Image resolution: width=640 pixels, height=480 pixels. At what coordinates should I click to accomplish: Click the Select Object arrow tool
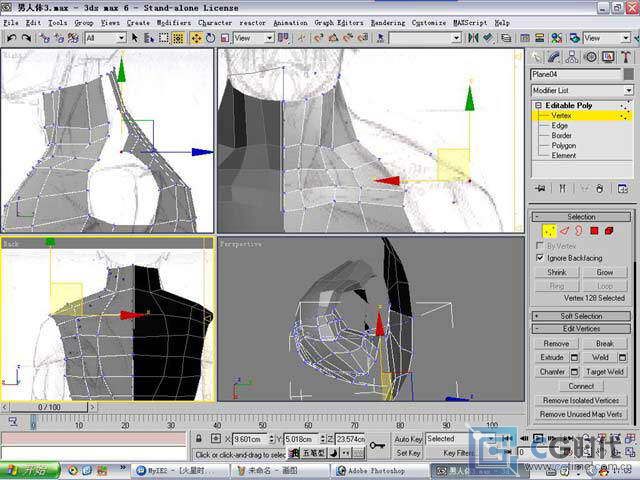pyautogui.click(x=134, y=38)
